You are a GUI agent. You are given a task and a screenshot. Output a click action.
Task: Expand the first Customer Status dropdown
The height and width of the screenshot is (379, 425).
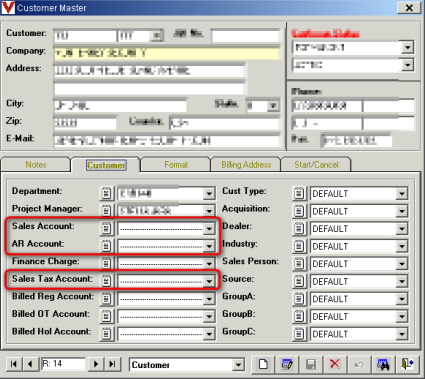pyautogui.click(x=408, y=47)
